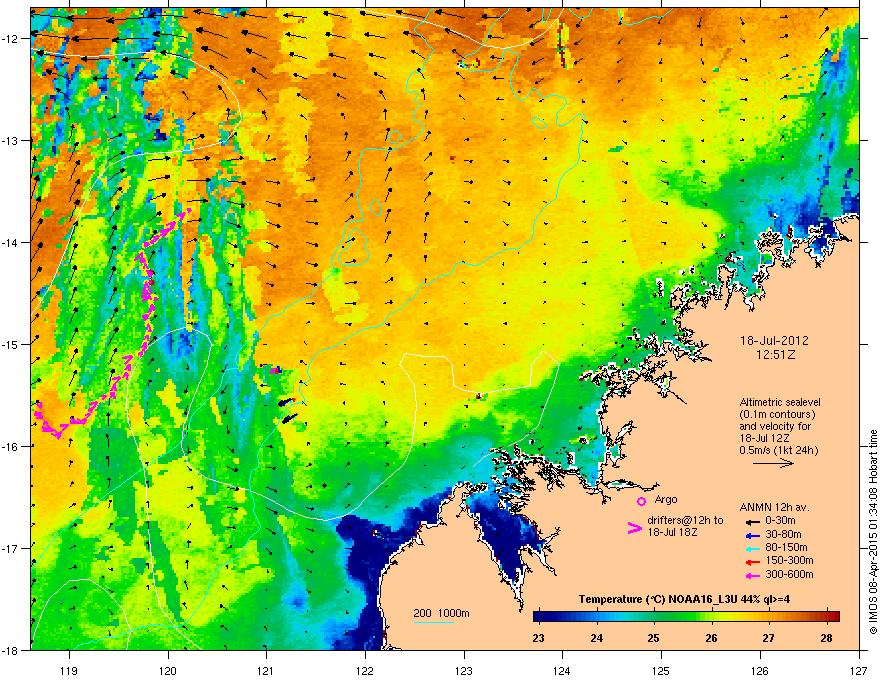Select the '12:51Z' time text
The width and height of the screenshot is (880, 680).
point(775,355)
